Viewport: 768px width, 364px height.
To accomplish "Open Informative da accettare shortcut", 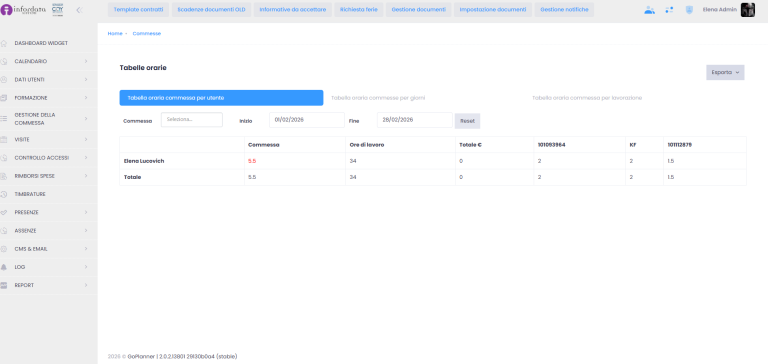I will [x=293, y=10].
